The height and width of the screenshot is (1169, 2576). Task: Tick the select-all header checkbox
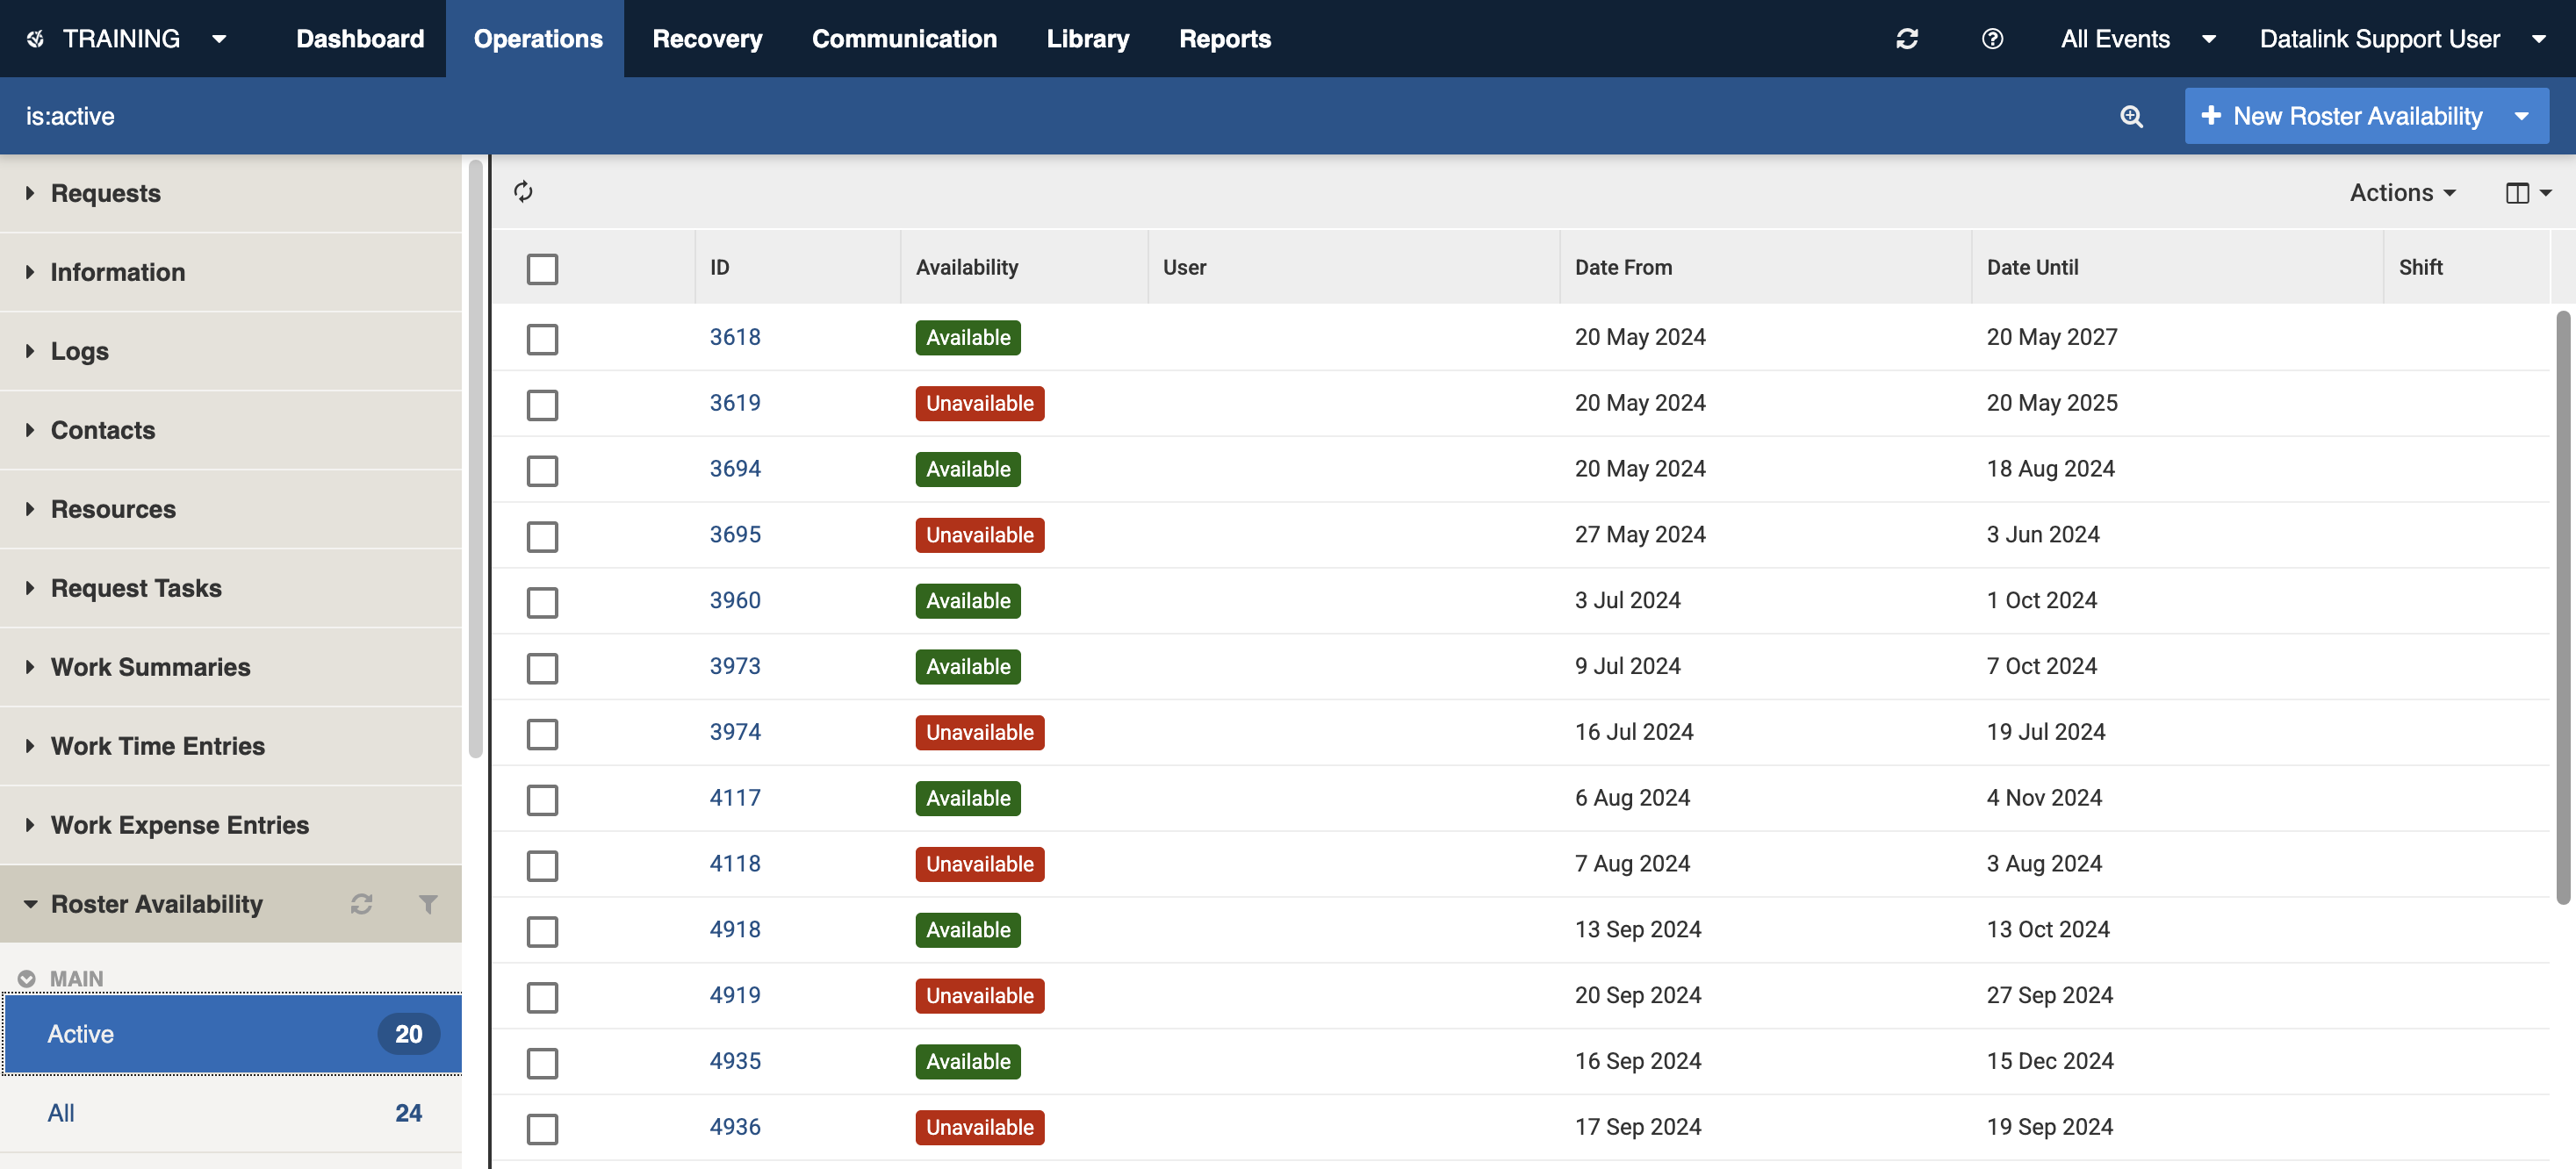(x=542, y=268)
